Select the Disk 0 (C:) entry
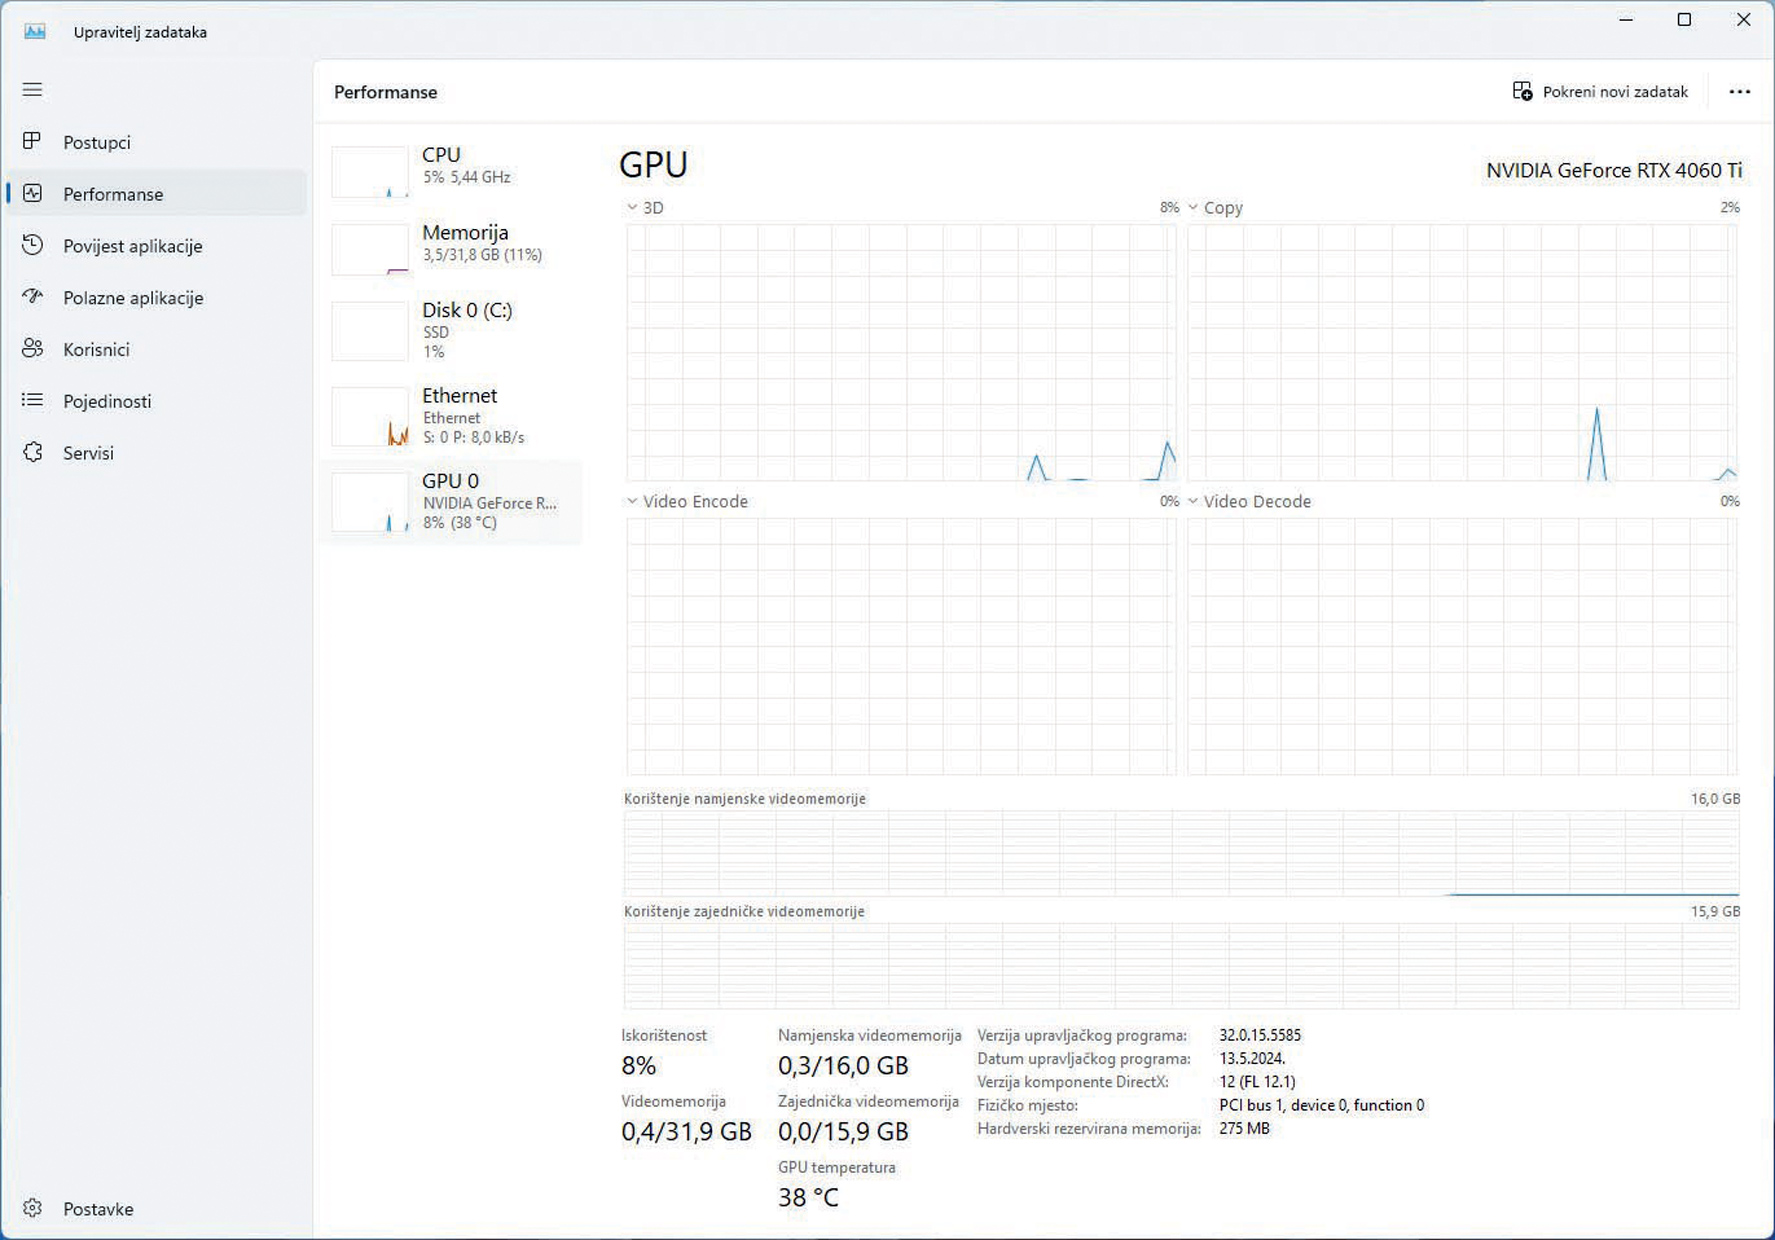The image size is (1775, 1240). pyautogui.click(x=450, y=331)
